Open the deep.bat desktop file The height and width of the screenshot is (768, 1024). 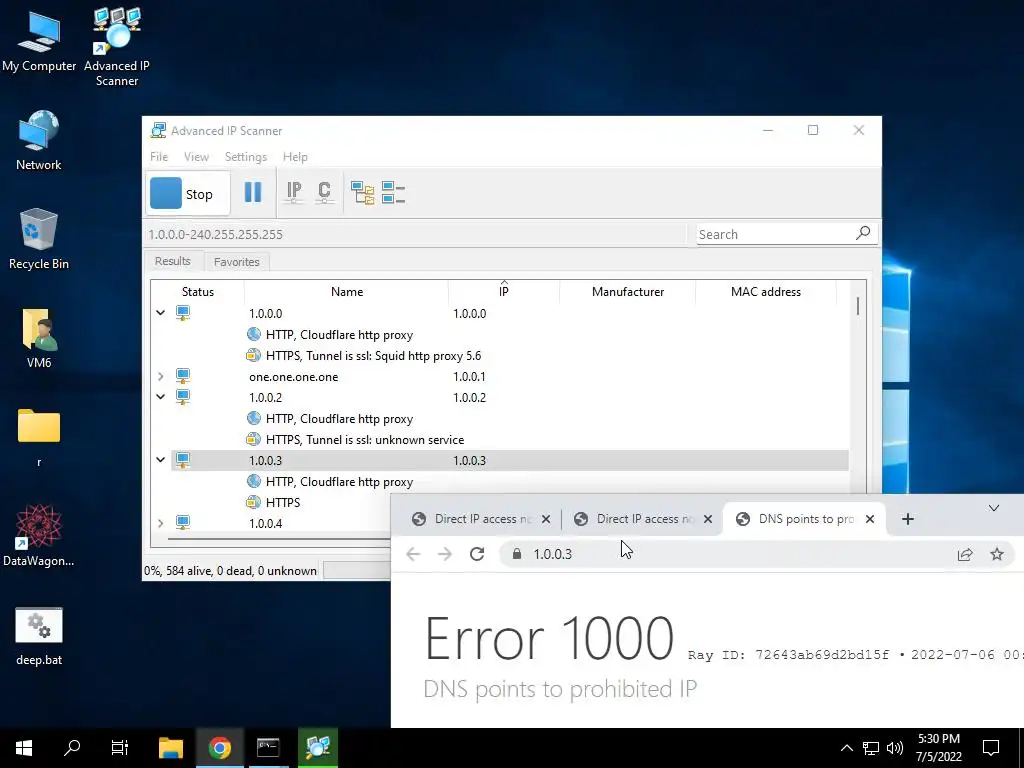pos(39,636)
